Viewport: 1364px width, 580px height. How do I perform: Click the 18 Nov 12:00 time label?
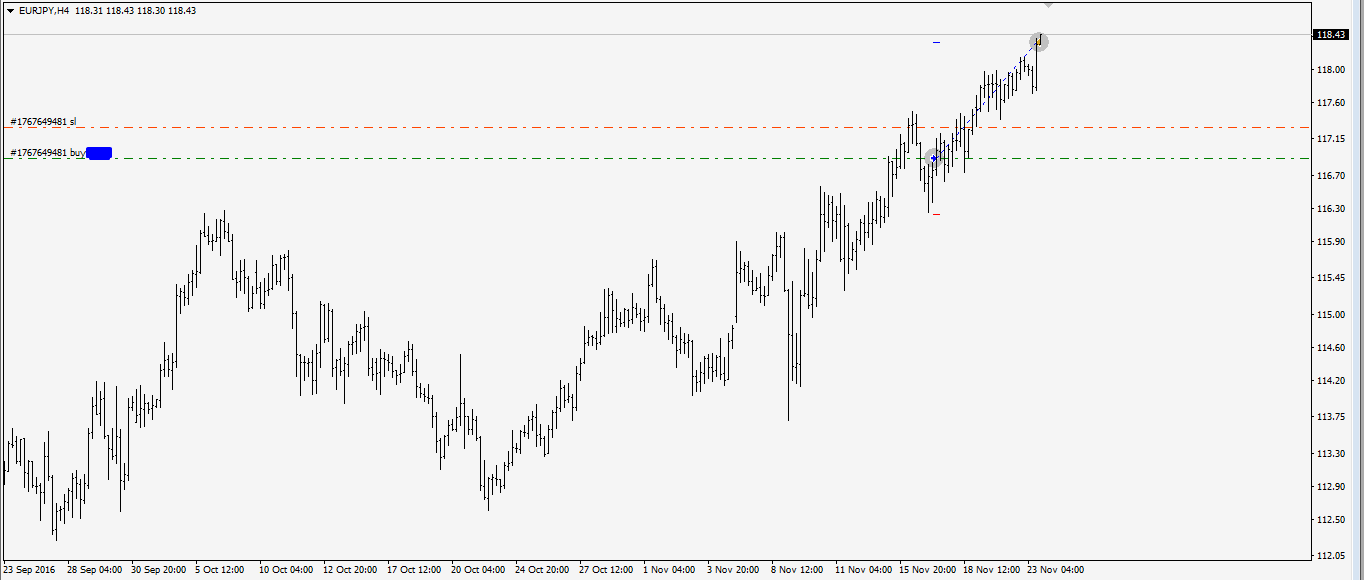tap(992, 570)
